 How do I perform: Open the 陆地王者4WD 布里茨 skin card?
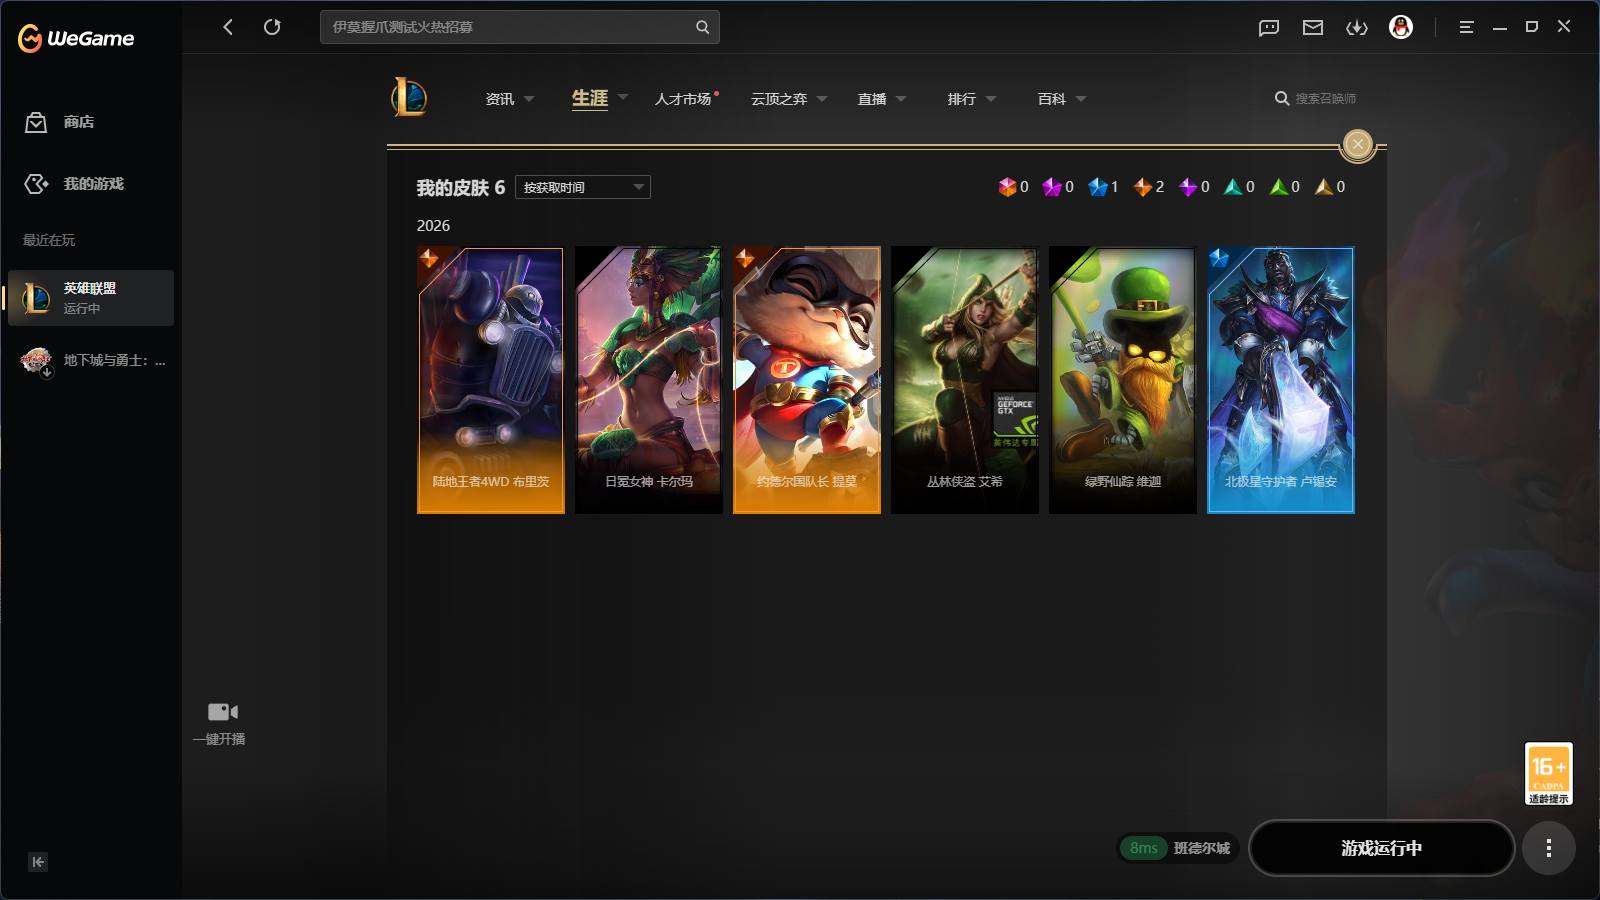[x=491, y=380]
